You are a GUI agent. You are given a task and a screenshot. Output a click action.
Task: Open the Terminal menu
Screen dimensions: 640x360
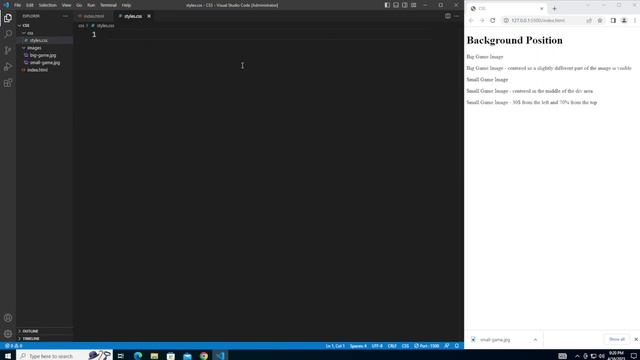point(108,5)
